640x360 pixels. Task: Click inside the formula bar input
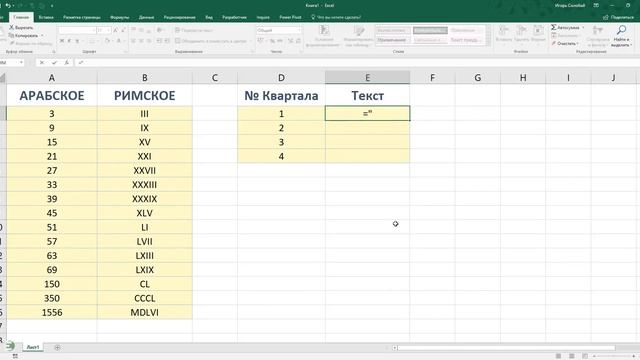point(359,62)
